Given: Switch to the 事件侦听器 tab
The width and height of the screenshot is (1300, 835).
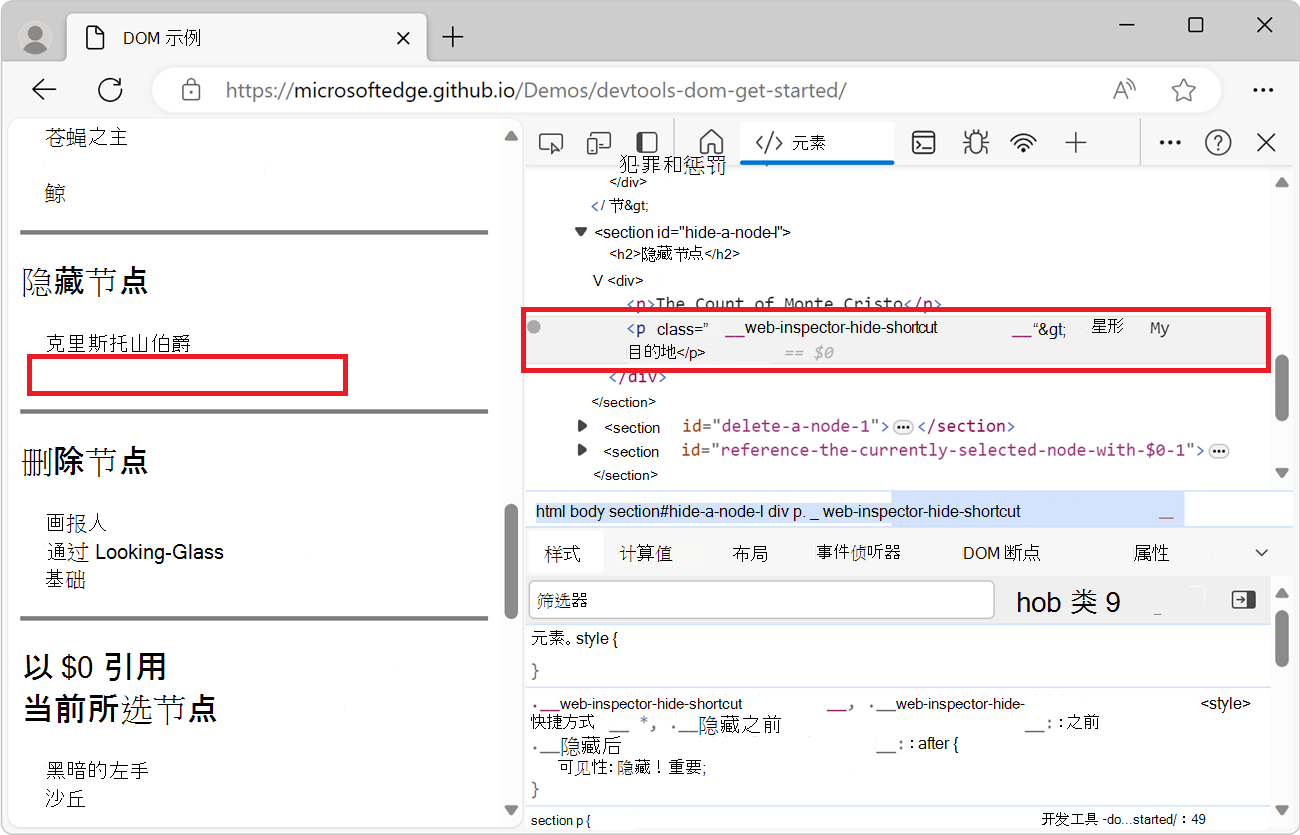Looking at the screenshot, I should point(858,553).
